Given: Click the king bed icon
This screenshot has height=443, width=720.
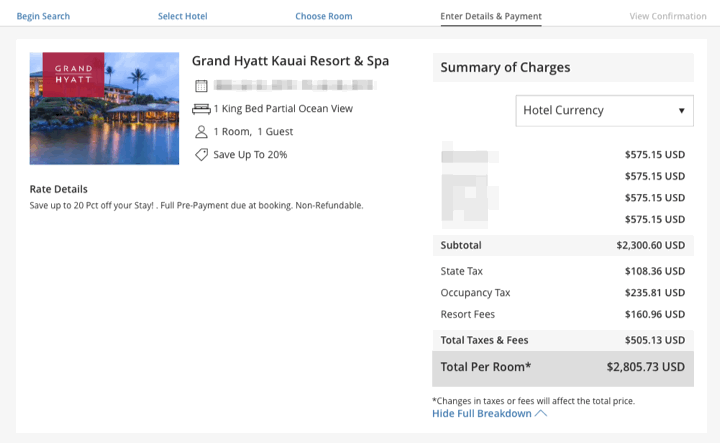Looking at the screenshot, I should [201, 109].
